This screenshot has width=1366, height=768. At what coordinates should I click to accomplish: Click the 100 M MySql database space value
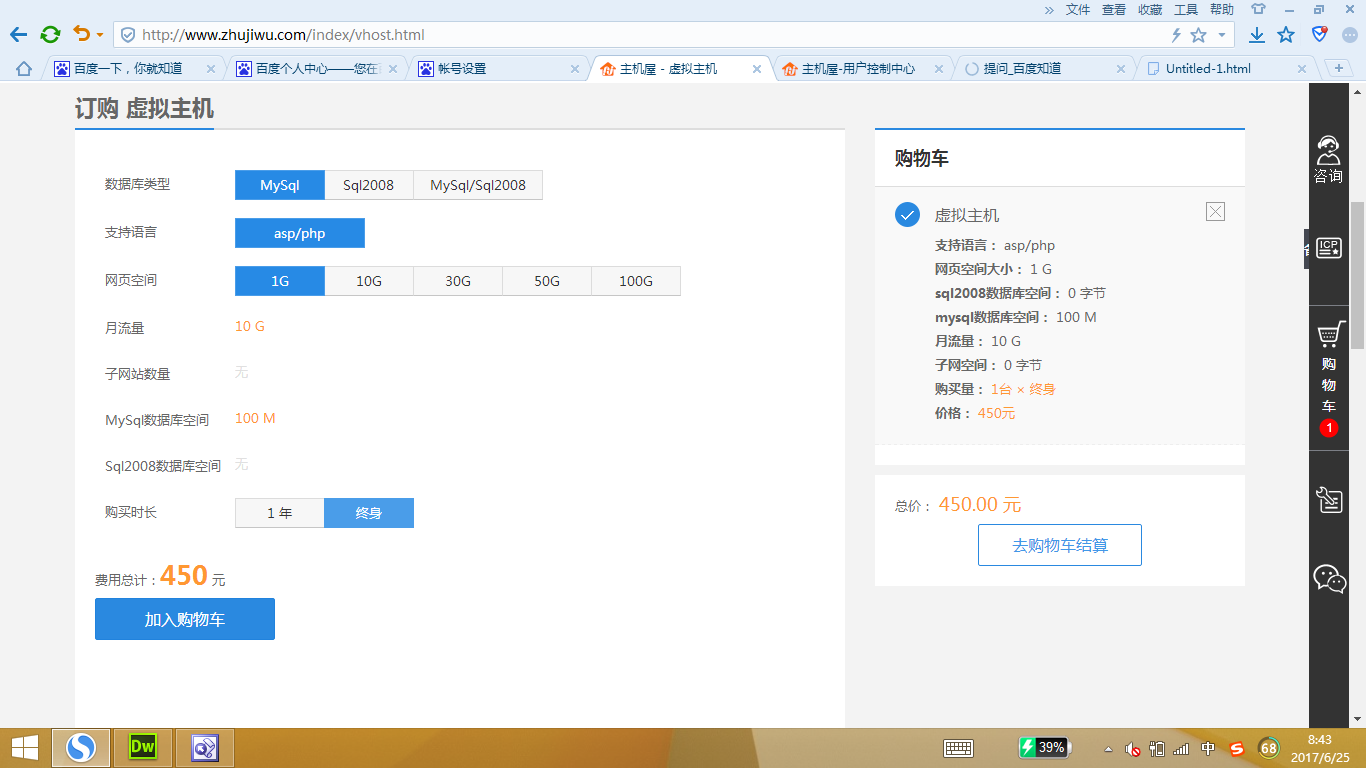tap(255, 418)
